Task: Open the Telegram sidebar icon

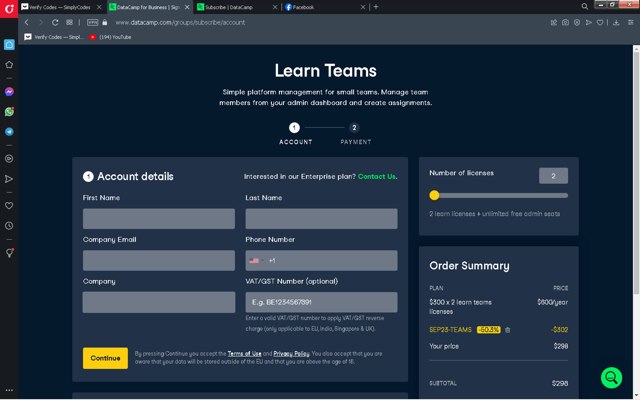Action: coord(9,131)
